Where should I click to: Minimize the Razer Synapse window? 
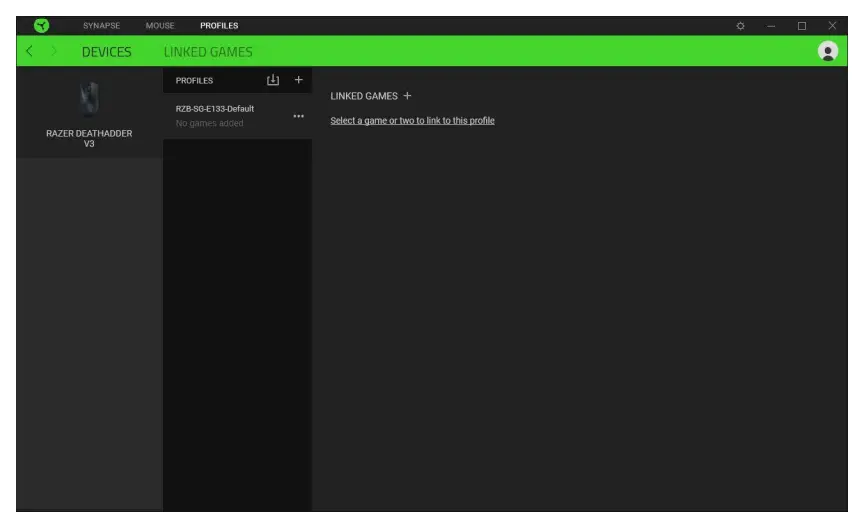pos(771,26)
